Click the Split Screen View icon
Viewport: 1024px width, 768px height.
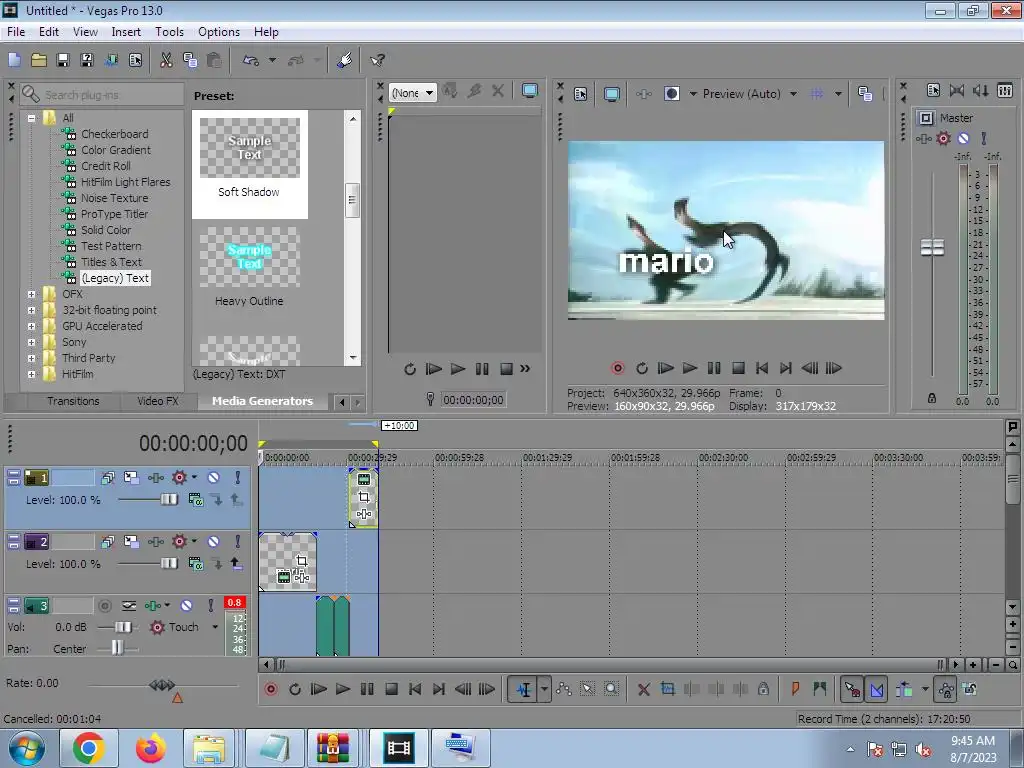point(671,94)
